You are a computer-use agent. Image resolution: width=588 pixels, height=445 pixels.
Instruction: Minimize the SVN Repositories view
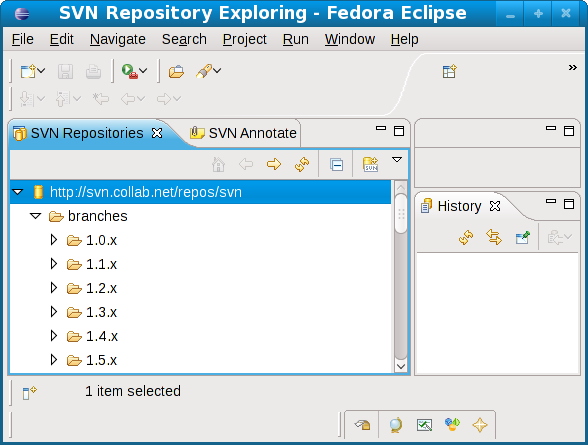pyautogui.click(x=381, y=129)
